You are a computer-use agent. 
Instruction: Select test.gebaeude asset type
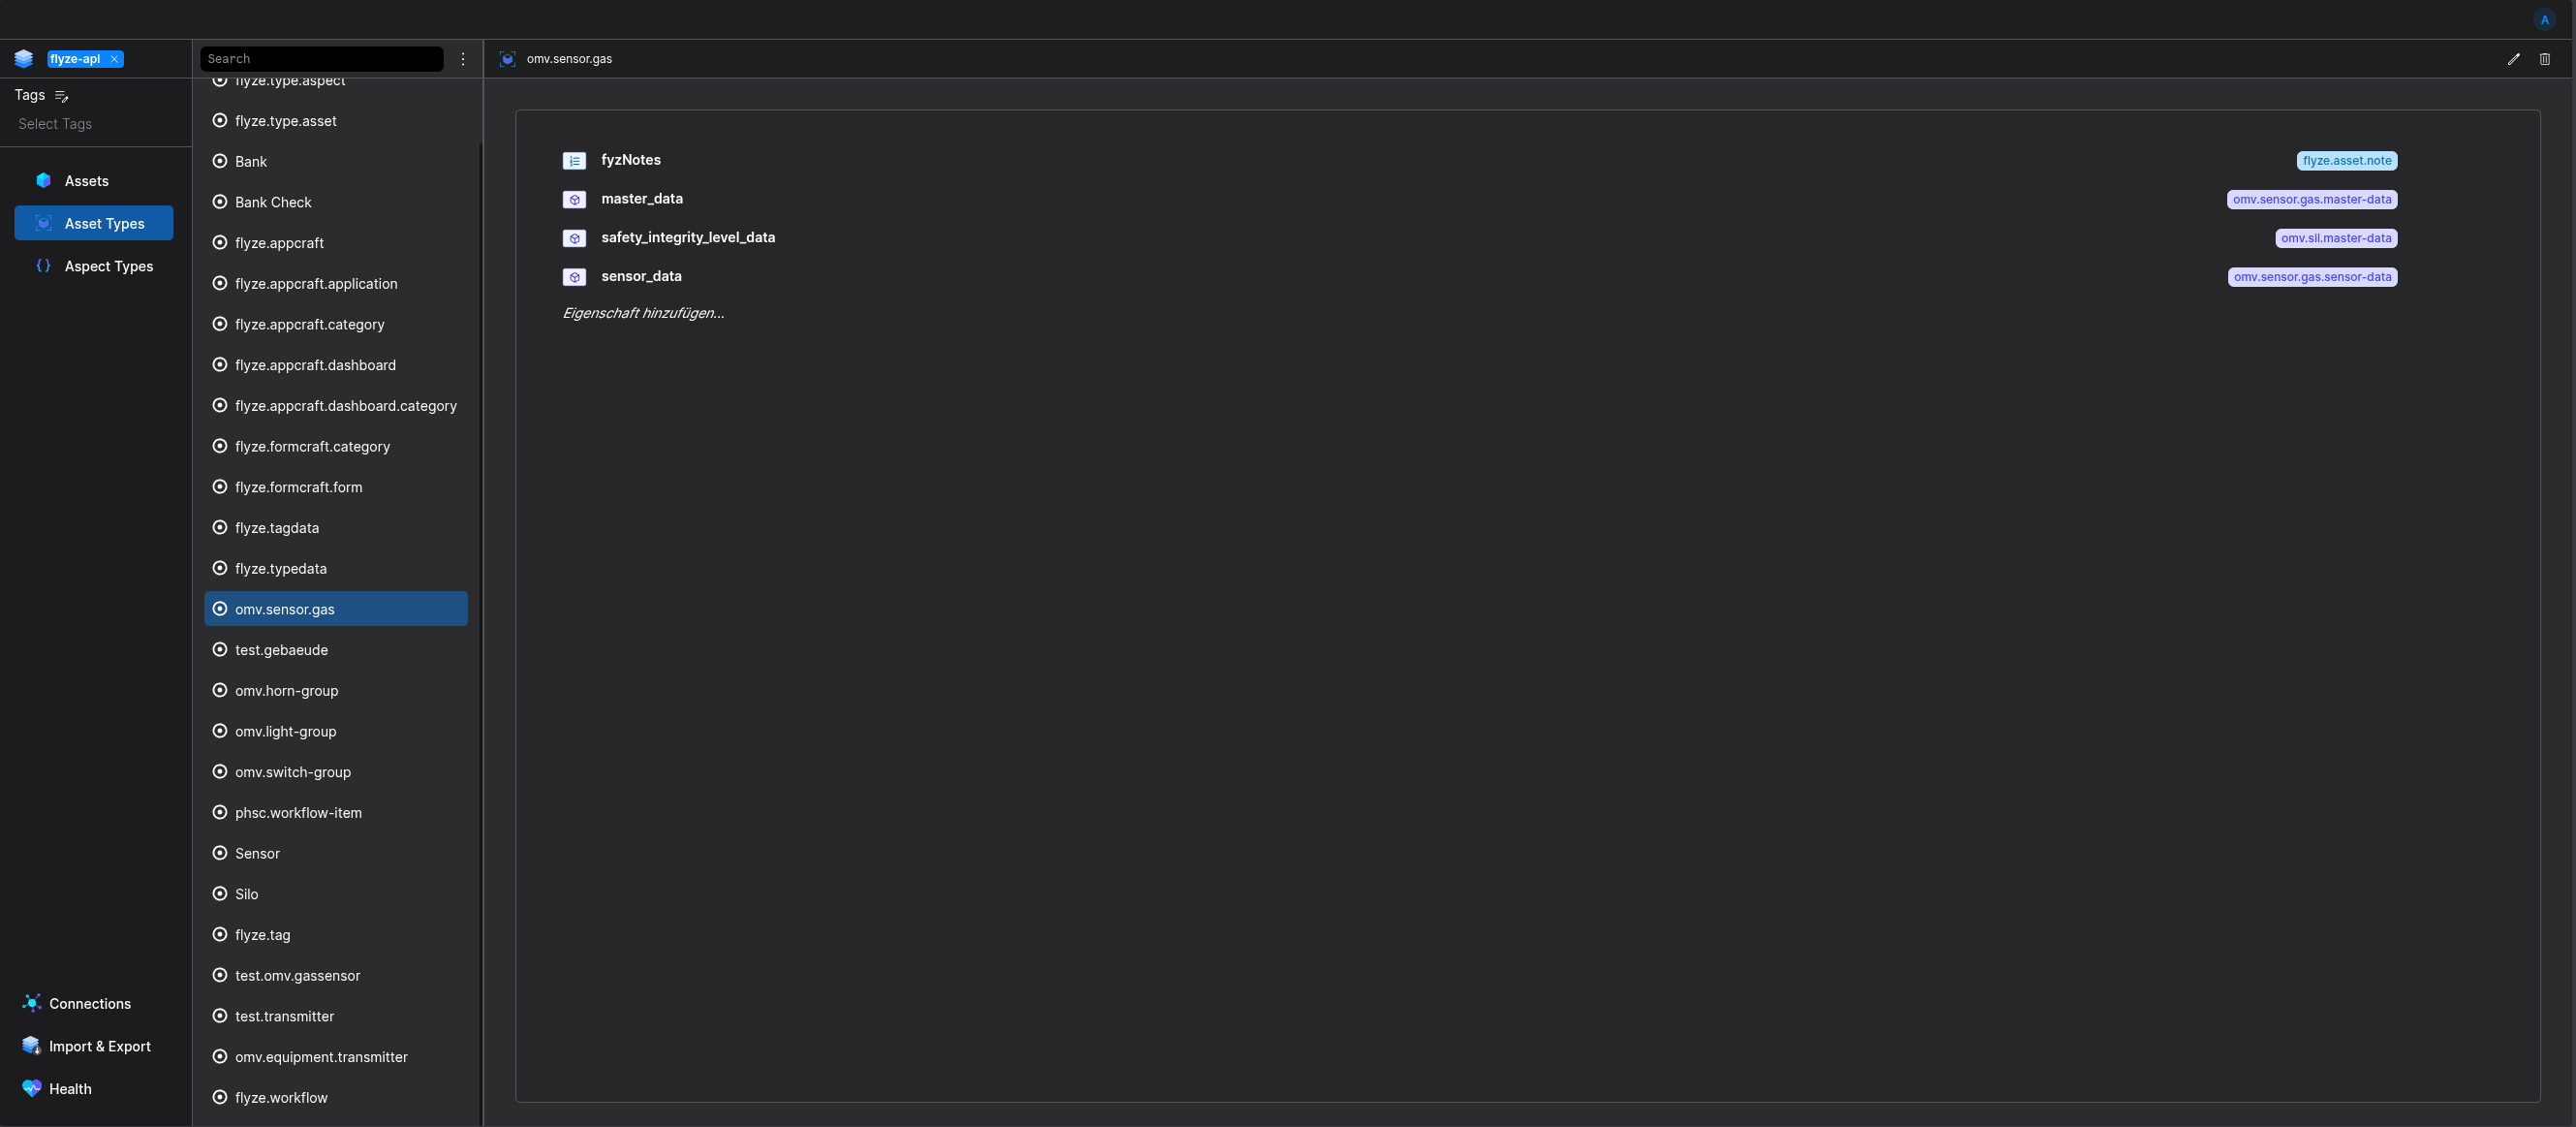click(x=281, y=650)
